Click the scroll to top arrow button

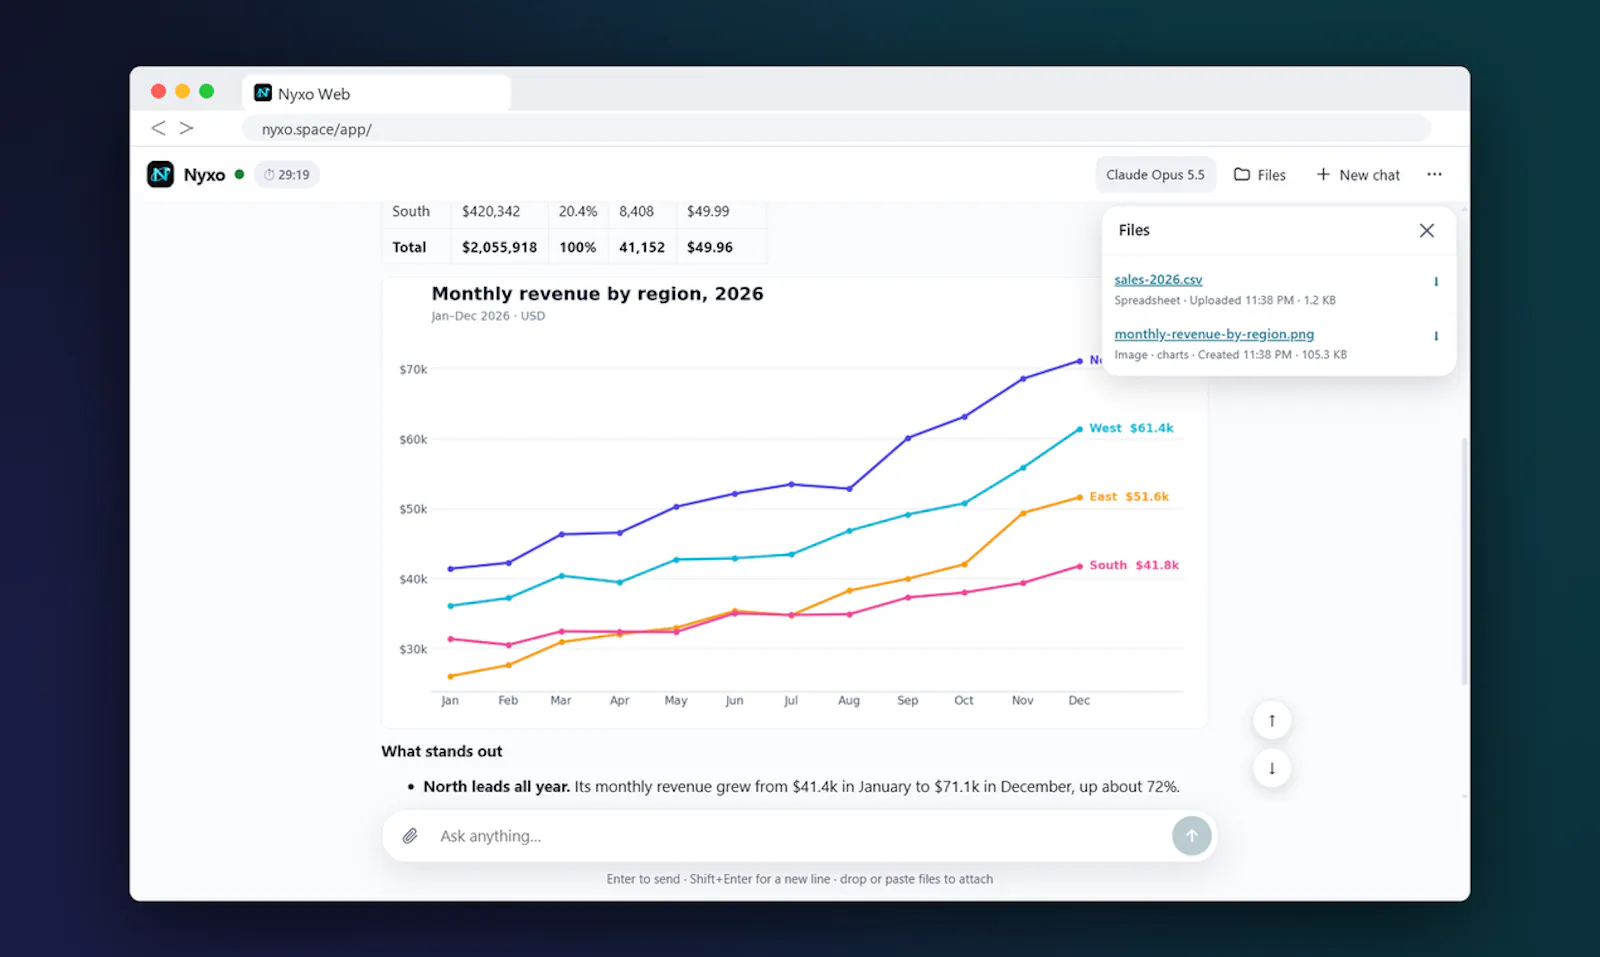1272,720
